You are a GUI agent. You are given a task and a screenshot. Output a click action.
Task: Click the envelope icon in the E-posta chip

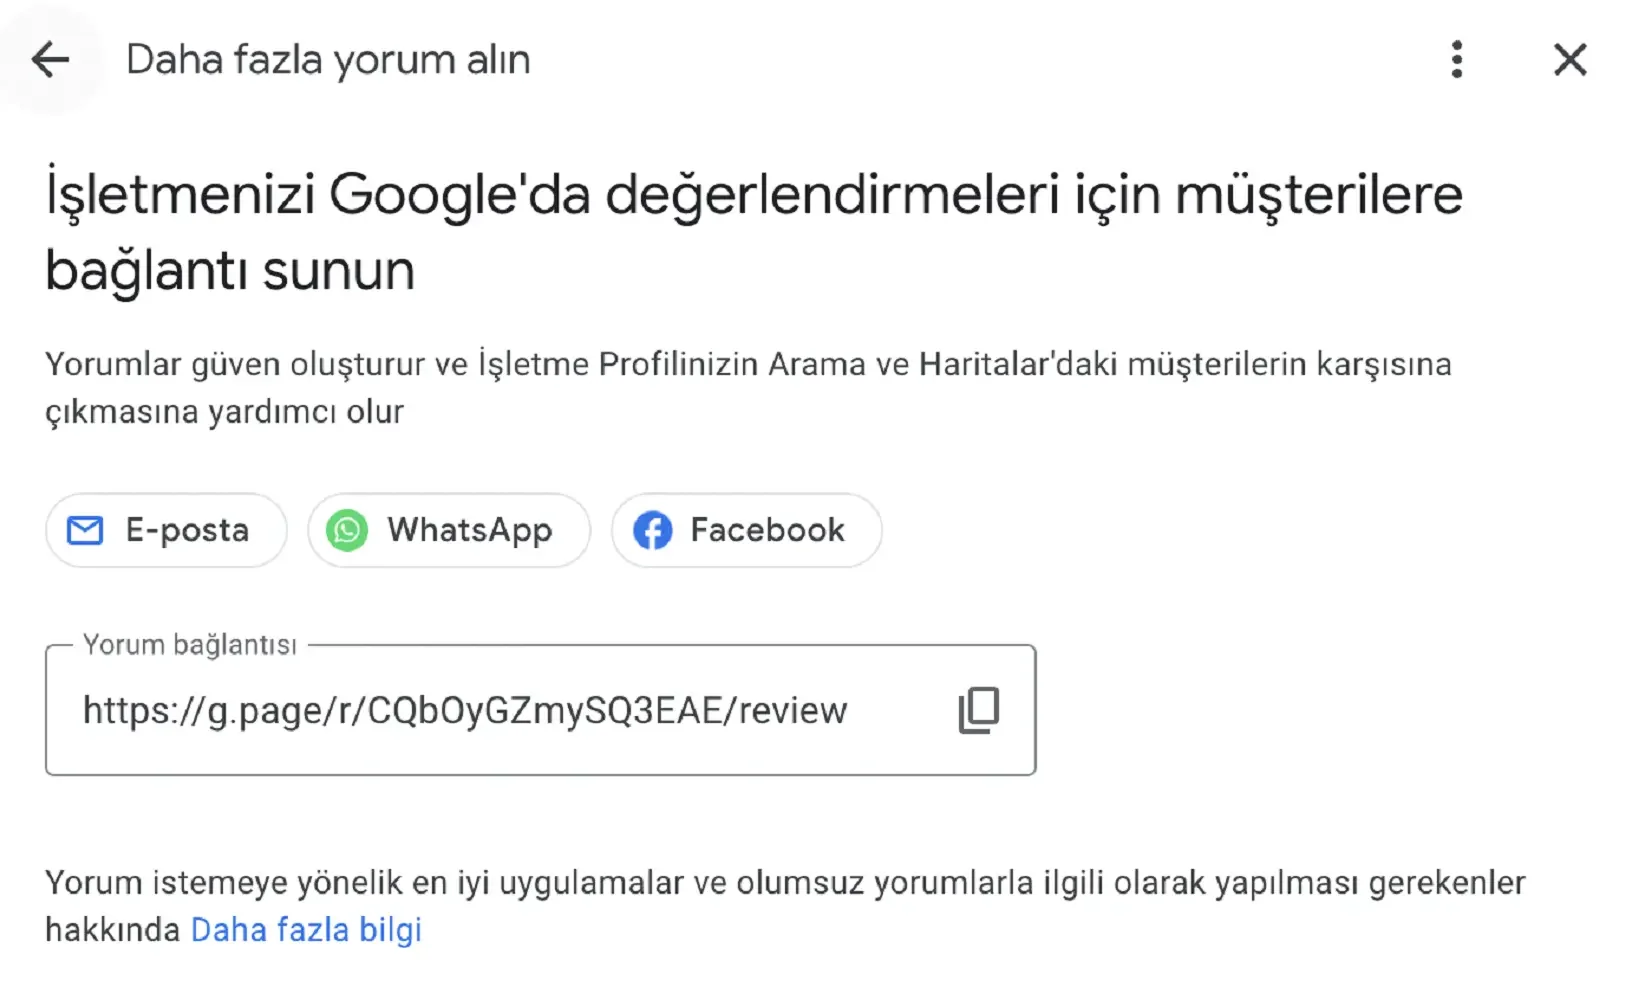point(85,530)
